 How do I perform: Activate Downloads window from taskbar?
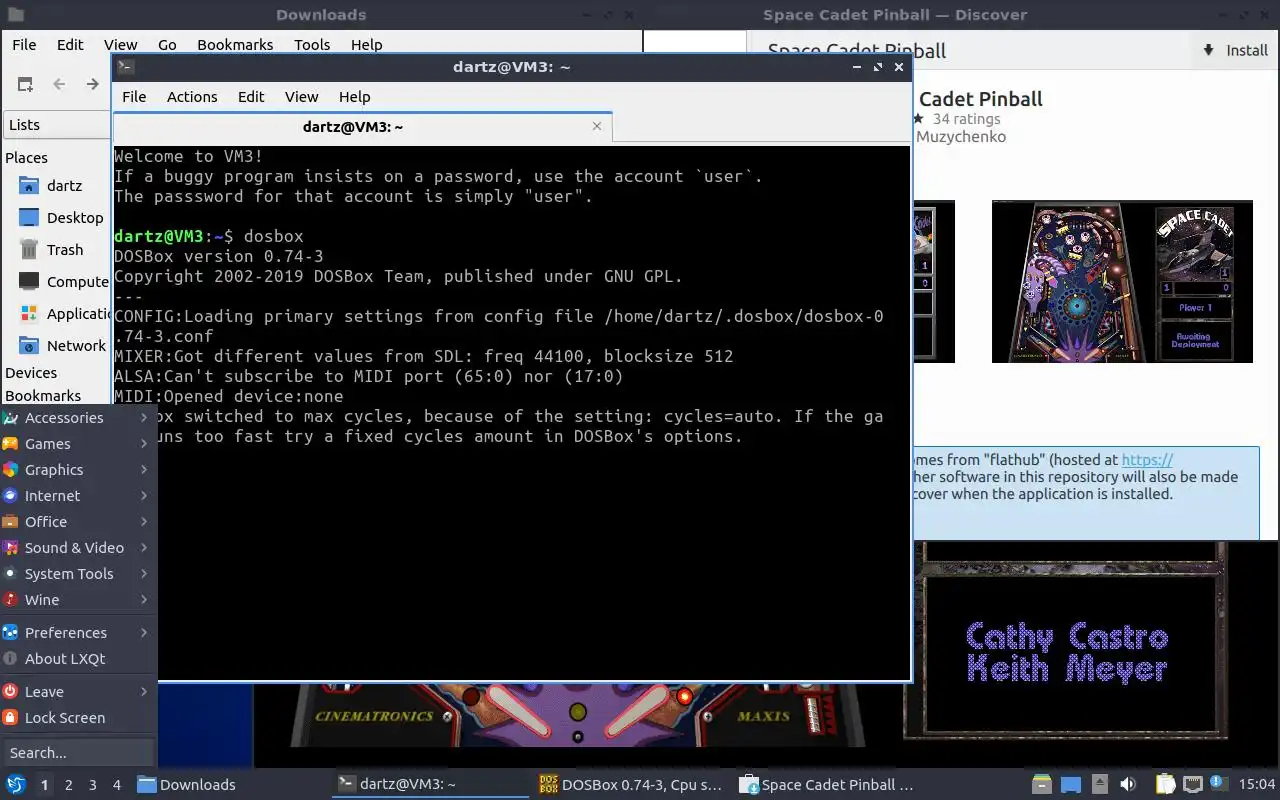pos(230,785)
